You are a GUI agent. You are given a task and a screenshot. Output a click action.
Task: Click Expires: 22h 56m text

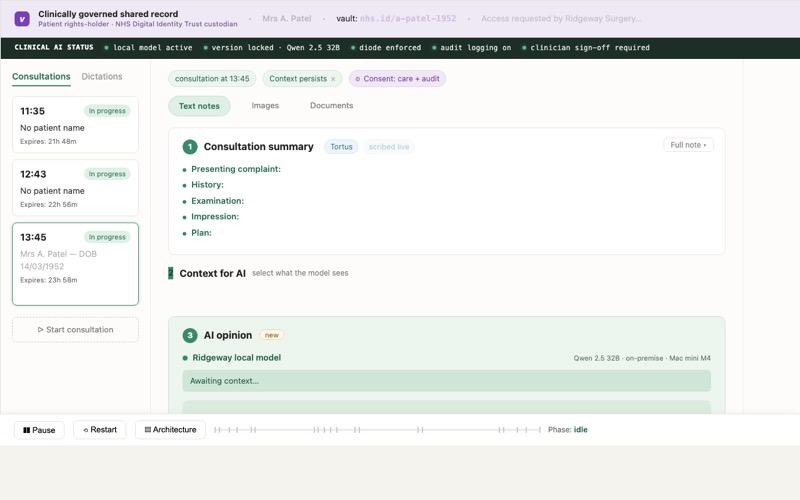[48, 205]
